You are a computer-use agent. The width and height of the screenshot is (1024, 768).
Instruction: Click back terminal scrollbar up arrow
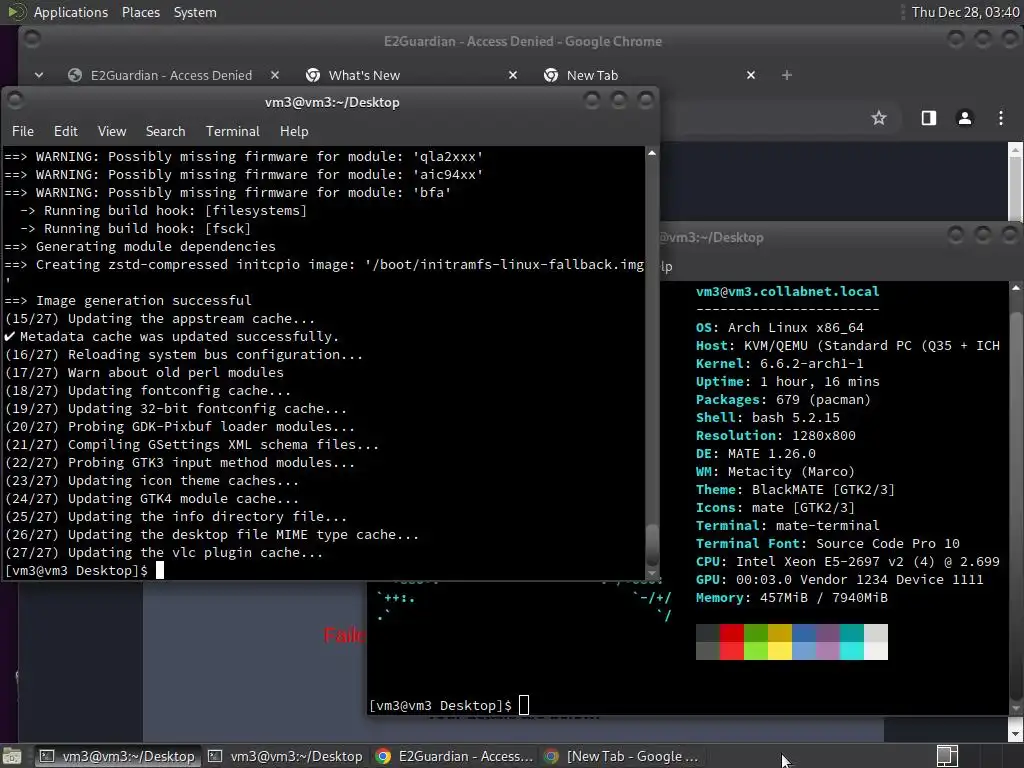[x=1016, y=287]
